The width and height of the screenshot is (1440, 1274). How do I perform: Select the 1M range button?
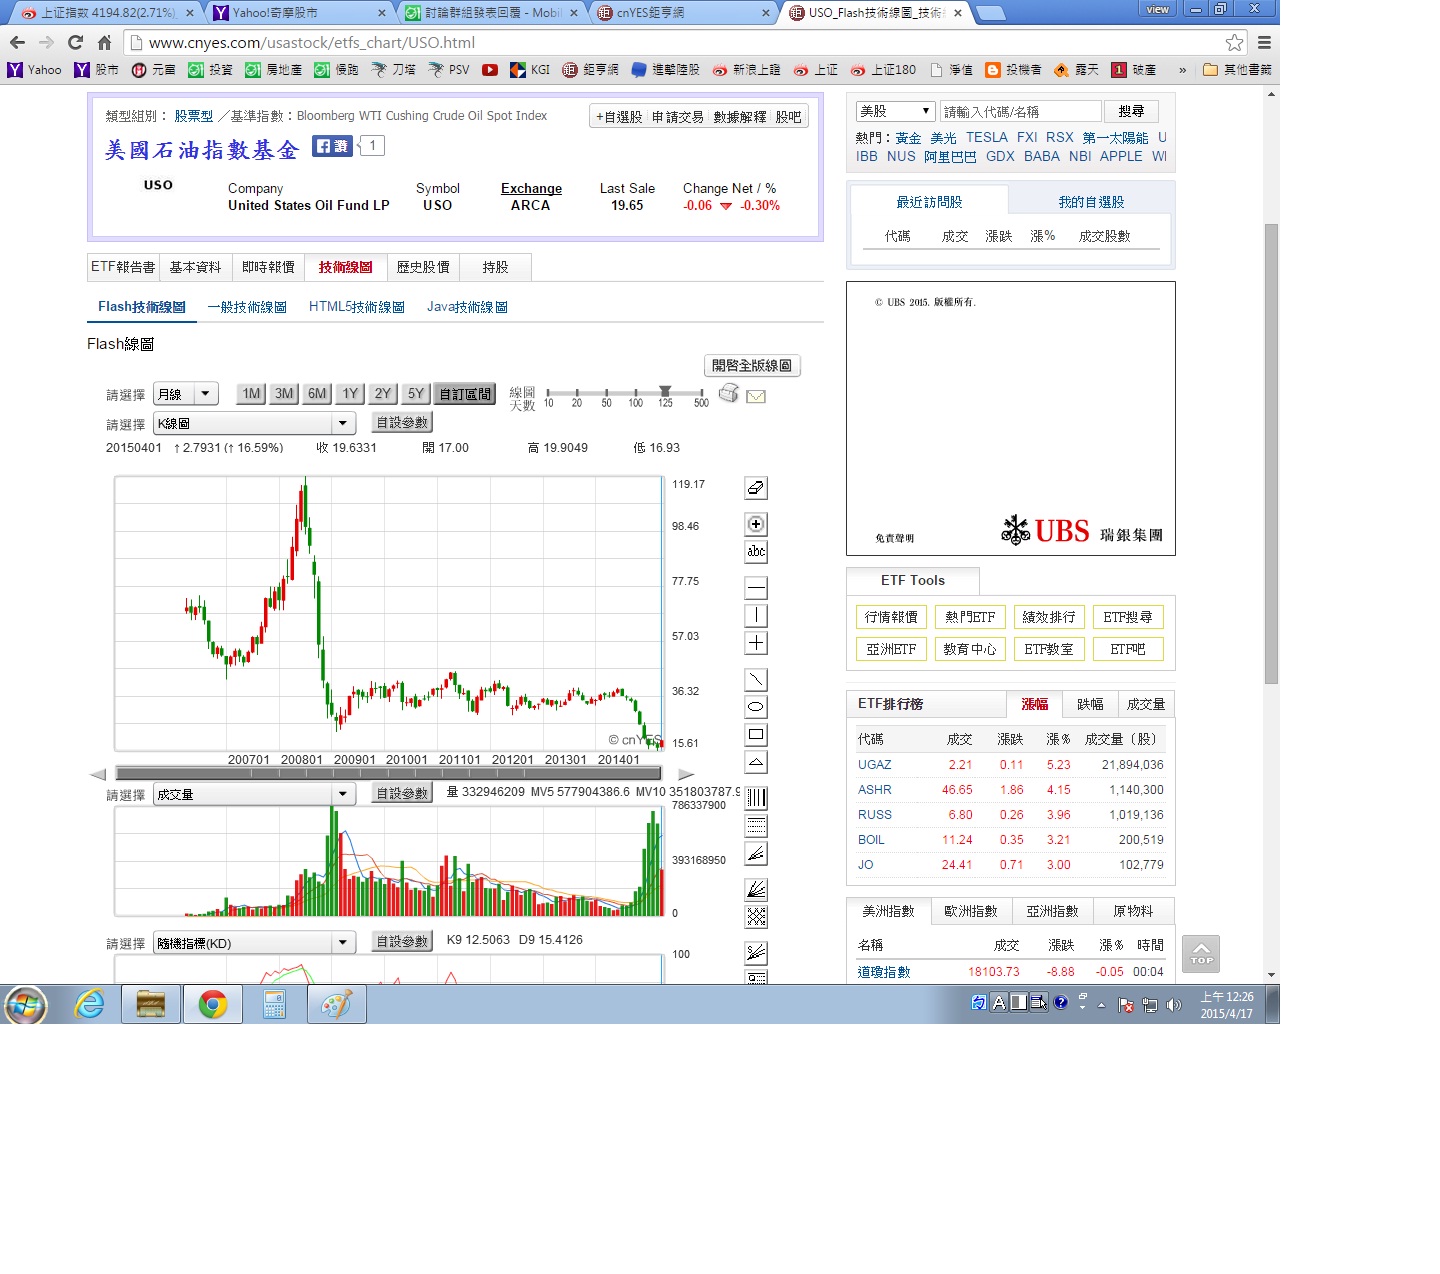[x=251, y=394]
